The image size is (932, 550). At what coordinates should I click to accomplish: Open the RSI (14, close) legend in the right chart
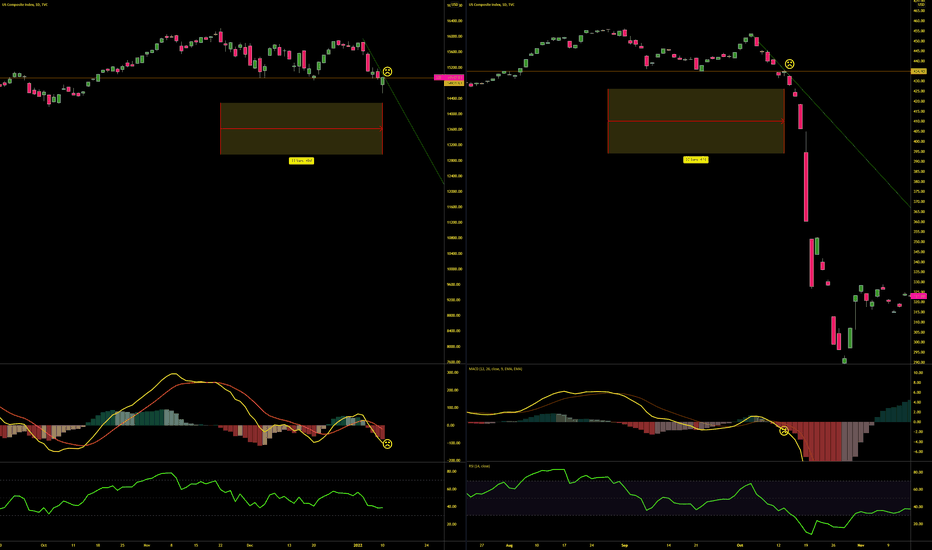[479, 466]
